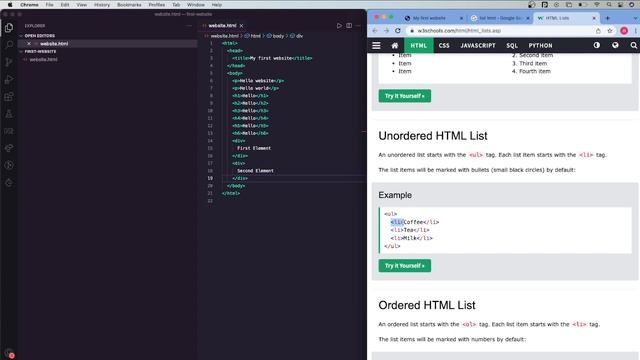The width and height of the screenshot is (640, 360).
Task: Click the website.html editor tab
Action: click(x=222, y=26)
